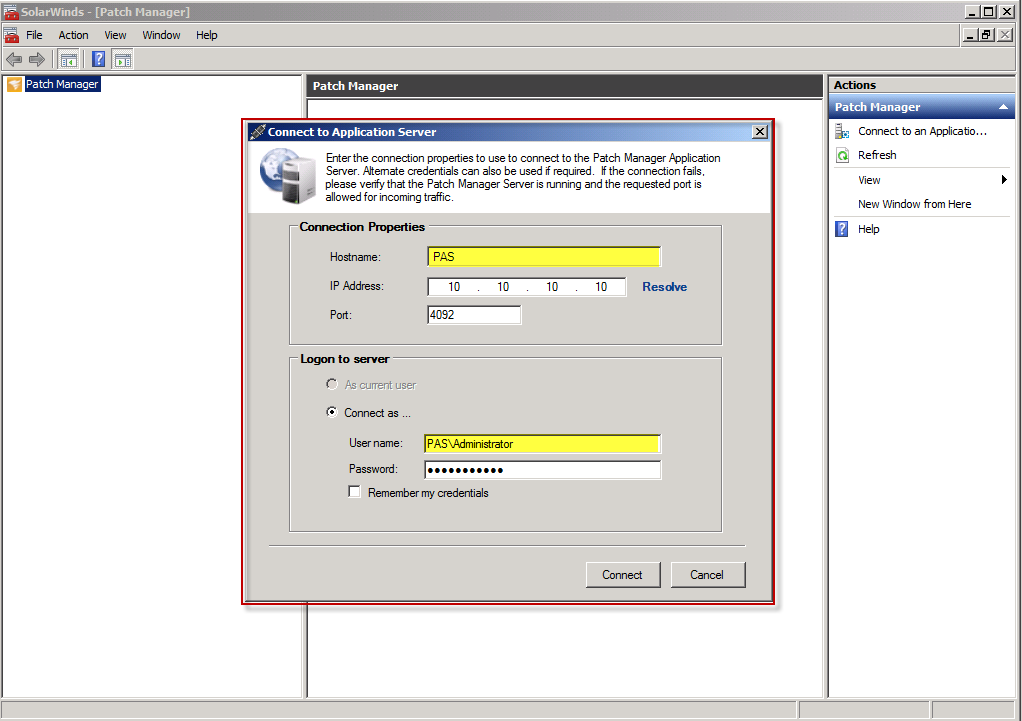The height and width of the screenshot is (721, 1022).
Task: Click the Help icon in Actions pane
Action: pos(842,229)
